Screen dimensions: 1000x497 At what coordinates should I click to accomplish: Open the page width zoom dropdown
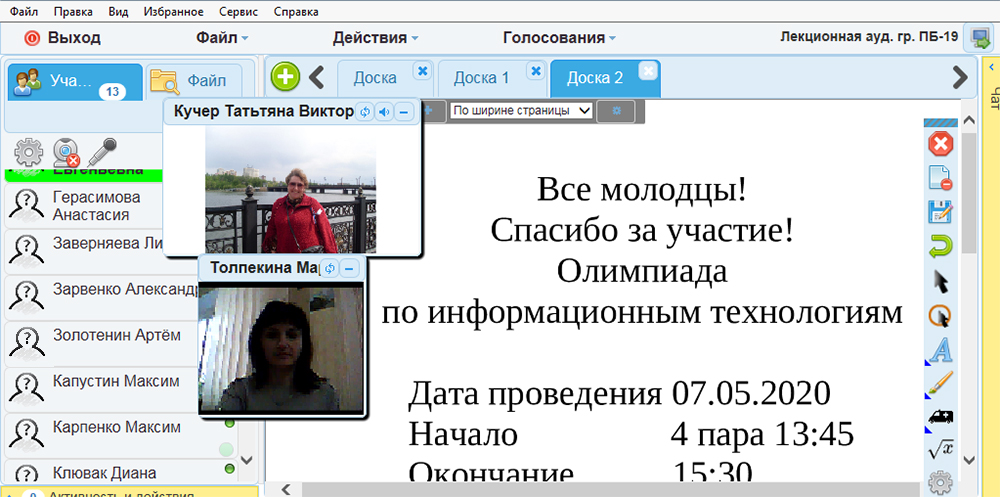(x=521, y=110)
